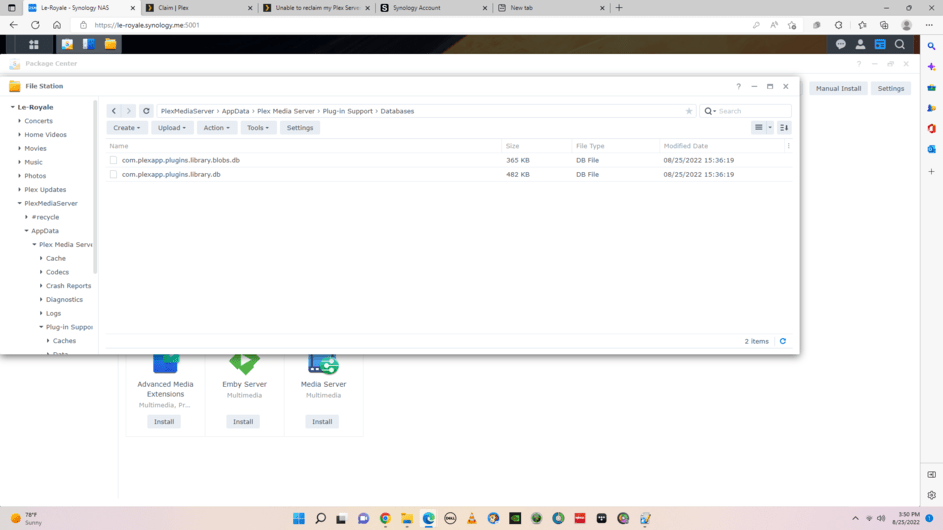Expand the Movies folder arrow
943x530 pixels.
point(20,148)
